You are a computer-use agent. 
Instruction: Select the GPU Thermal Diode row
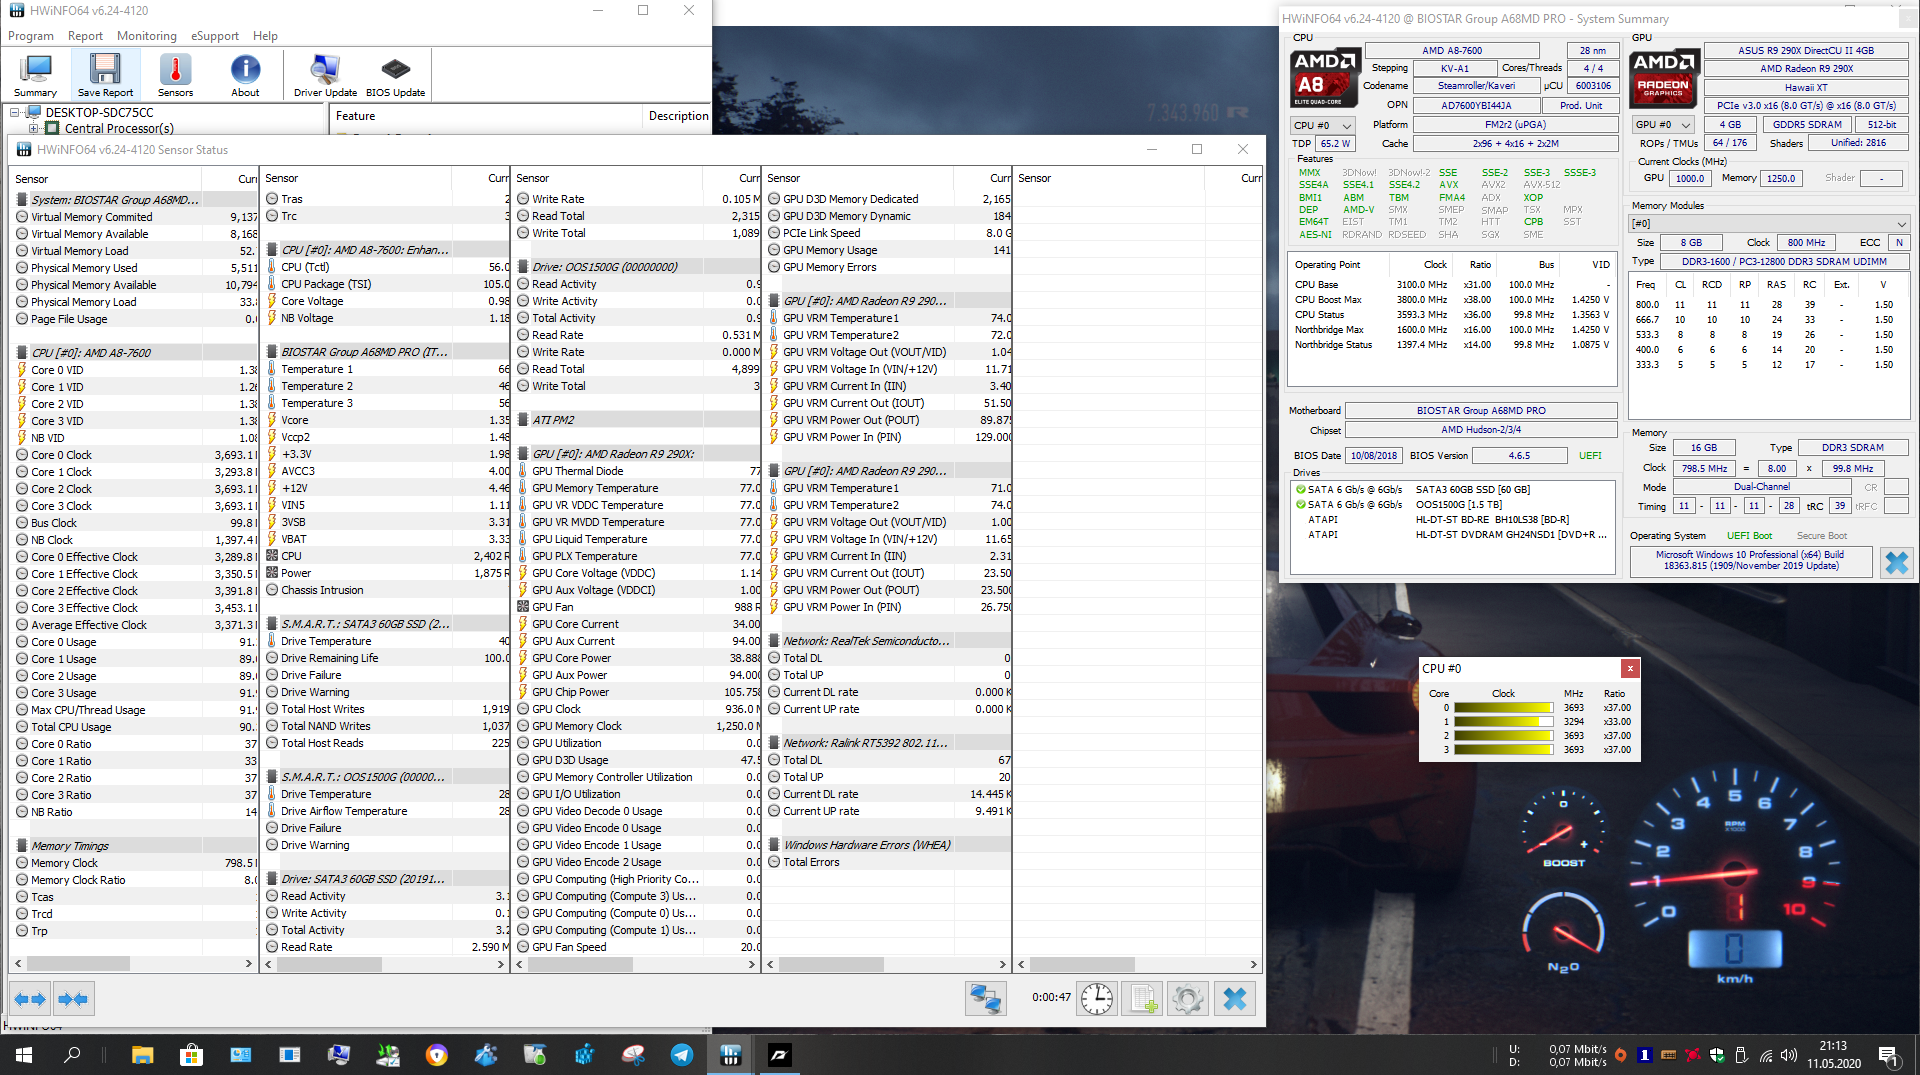click(x=638, y=471)
